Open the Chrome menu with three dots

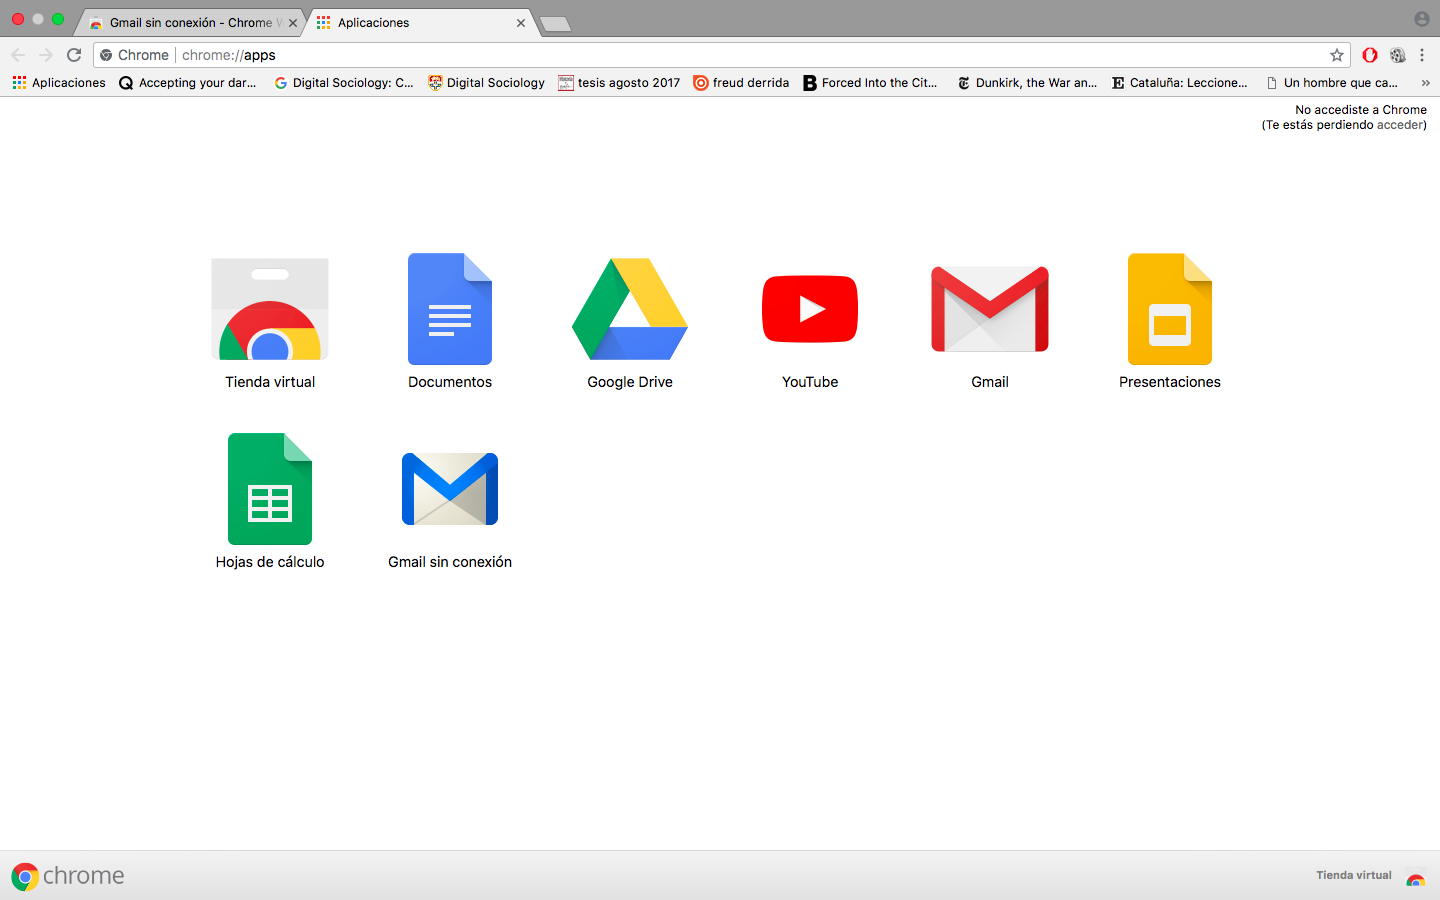click(1423, 55)
